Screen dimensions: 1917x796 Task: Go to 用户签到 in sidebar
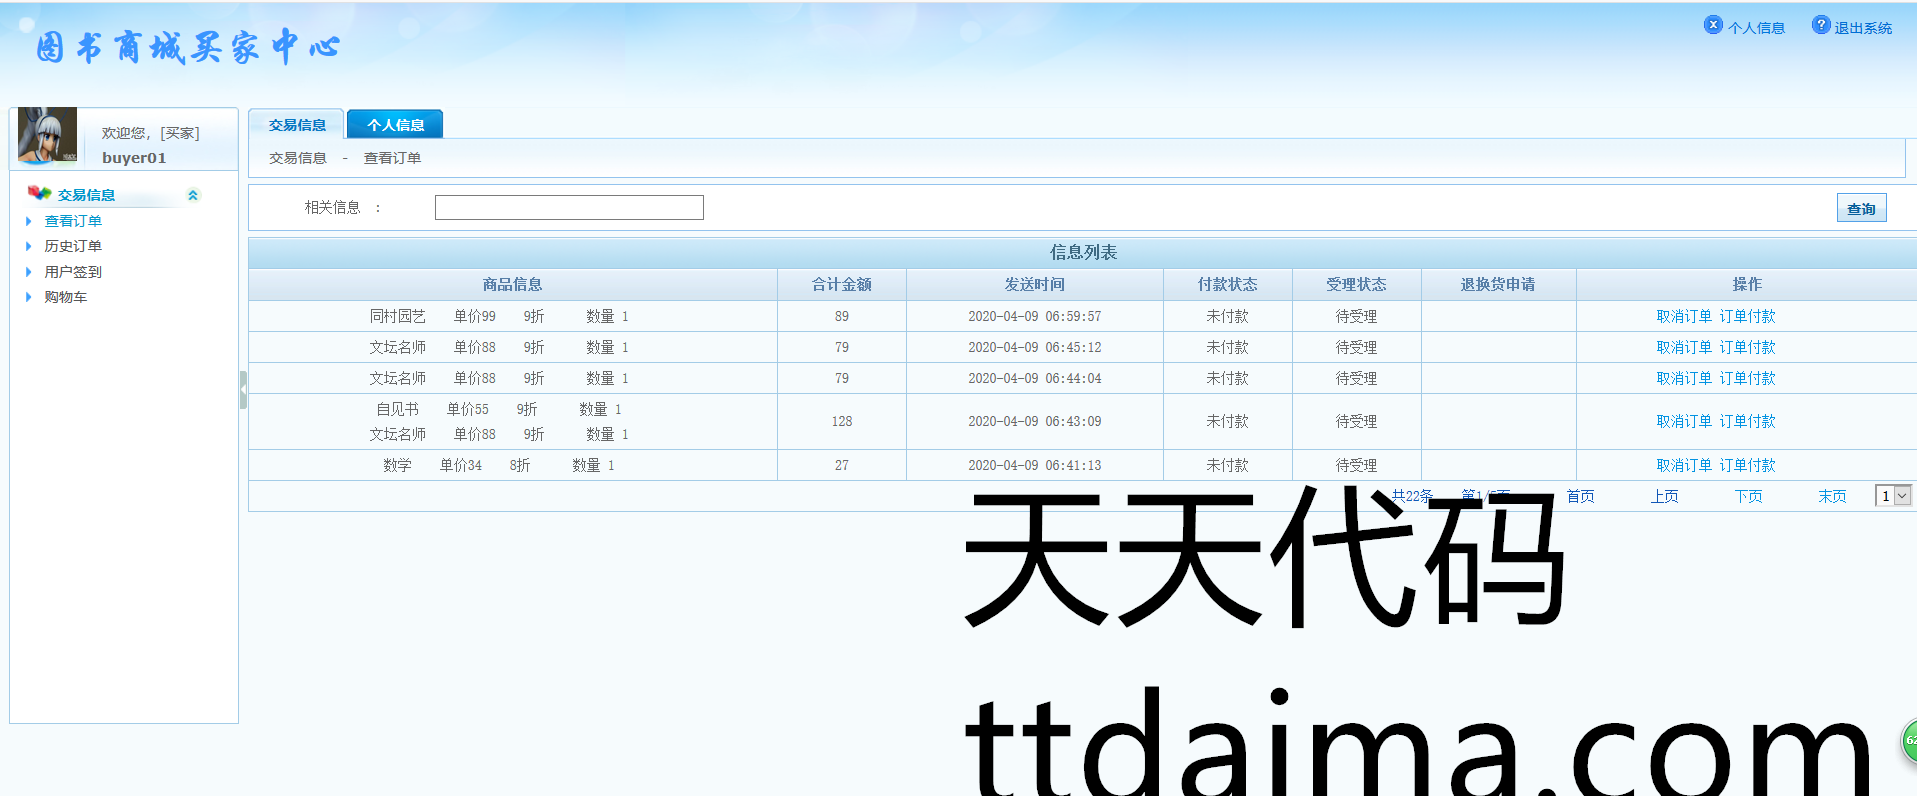coord(73,272)
